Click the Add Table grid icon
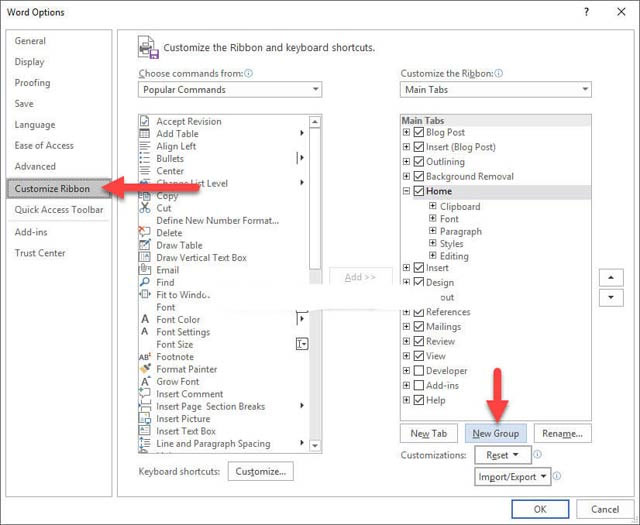The image size is (640, 525). (x=144, y=133)
